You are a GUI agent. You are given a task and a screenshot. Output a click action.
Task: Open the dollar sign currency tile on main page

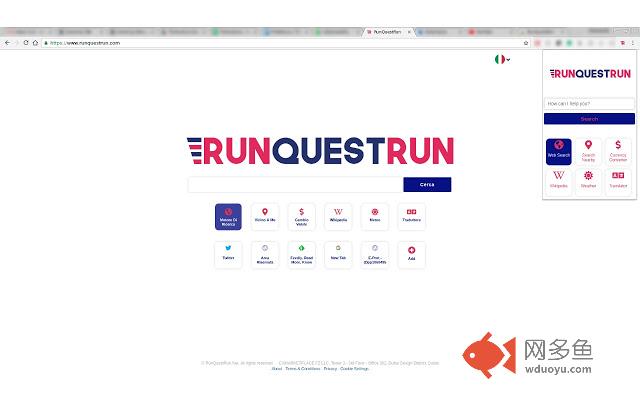point(301,217)
